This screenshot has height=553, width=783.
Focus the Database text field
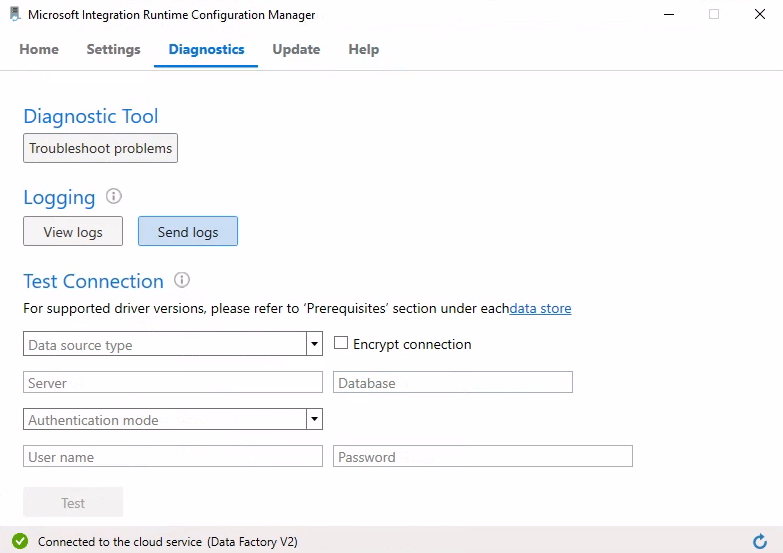pyautogui.click(x=452, y=382)
